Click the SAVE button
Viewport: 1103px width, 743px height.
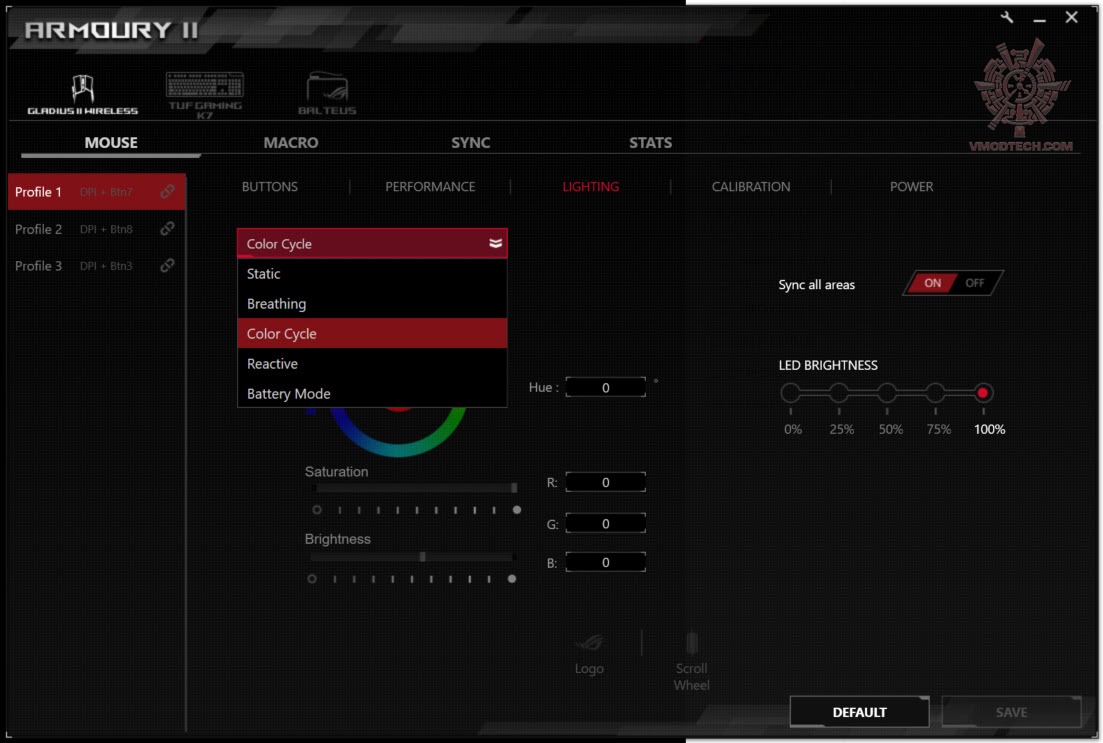(x=1011, y=712)
